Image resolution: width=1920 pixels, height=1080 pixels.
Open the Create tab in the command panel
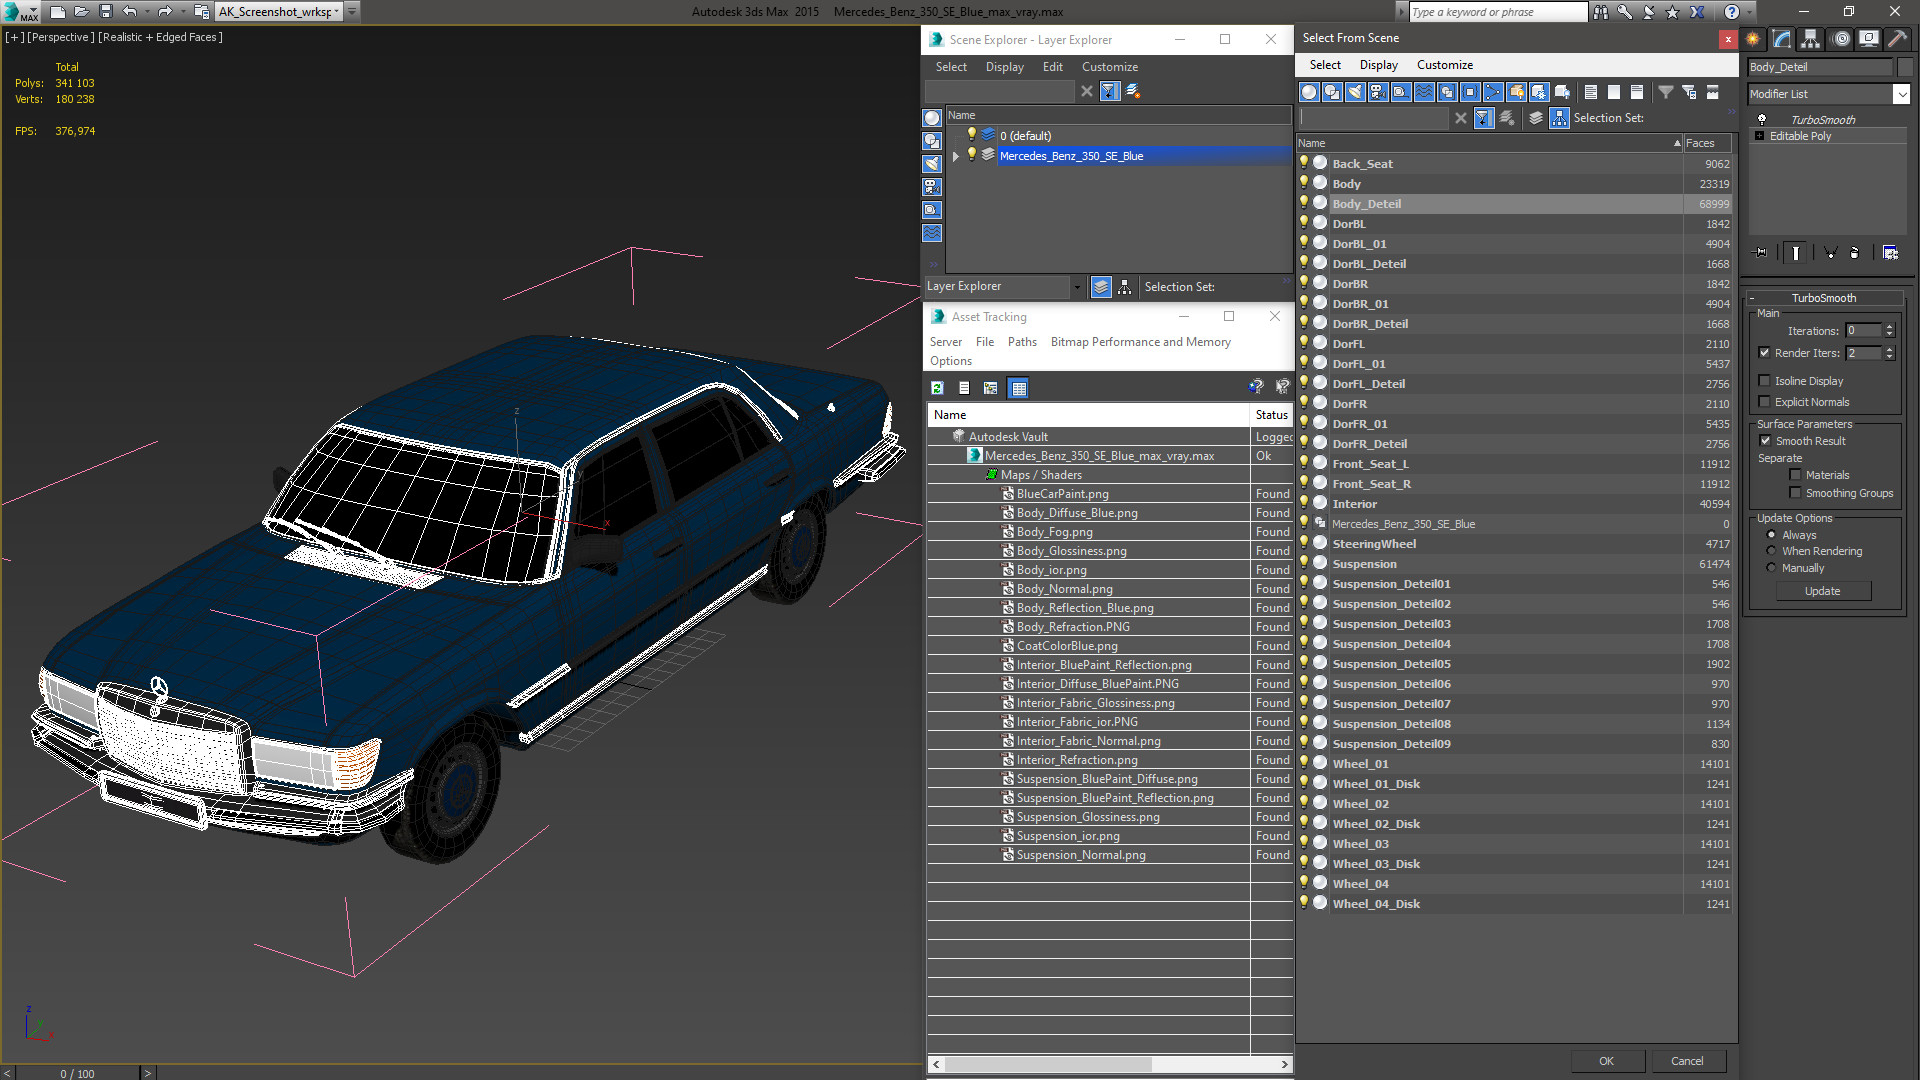(x=1753, y=39)
